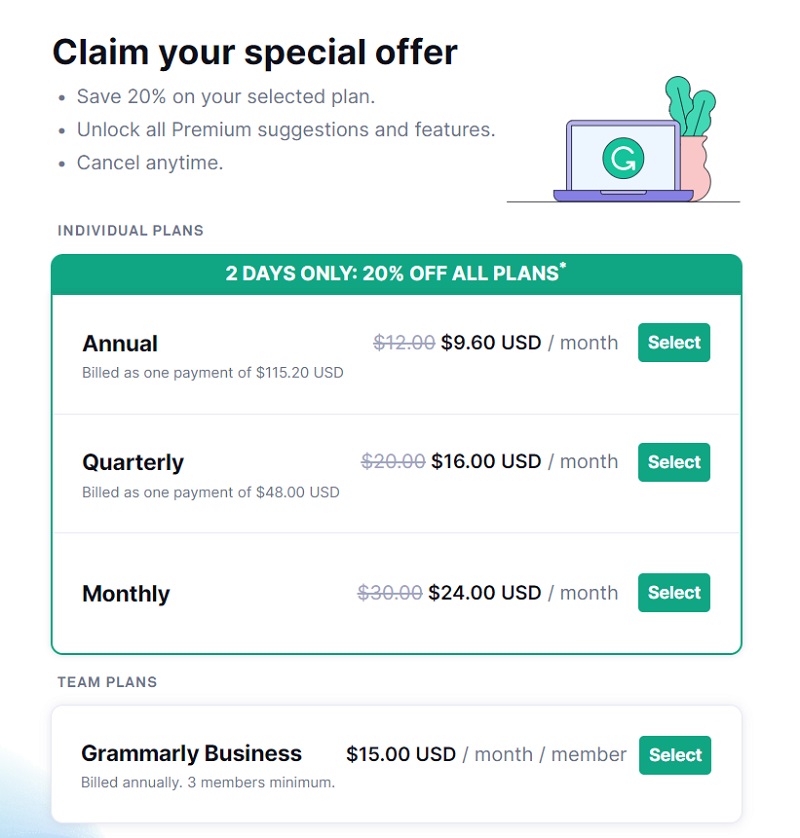Click the Grammarly Business title

pos(191,754)
